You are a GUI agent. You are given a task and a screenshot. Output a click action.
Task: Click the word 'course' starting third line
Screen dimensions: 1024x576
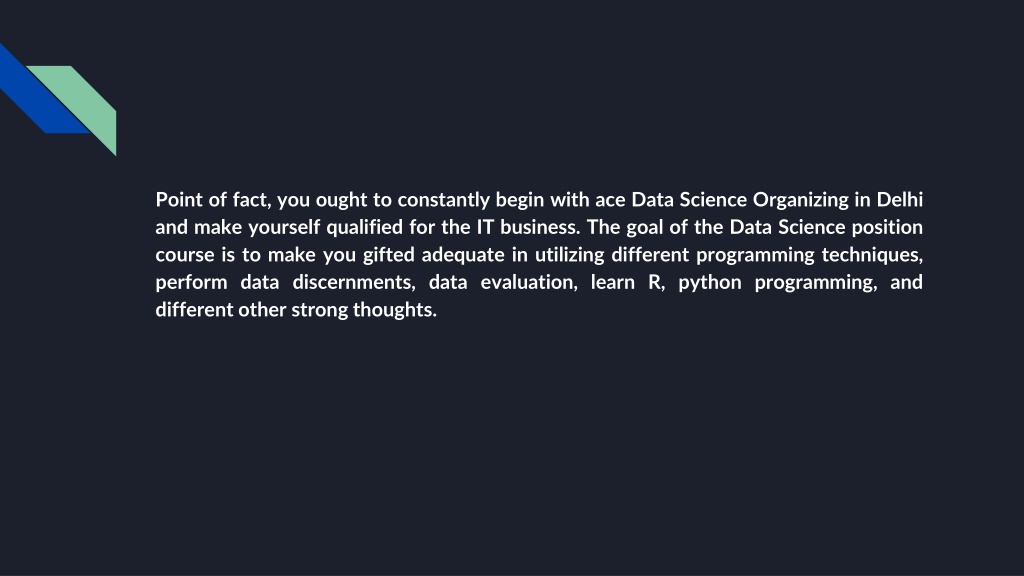click(x=185, y=255)
